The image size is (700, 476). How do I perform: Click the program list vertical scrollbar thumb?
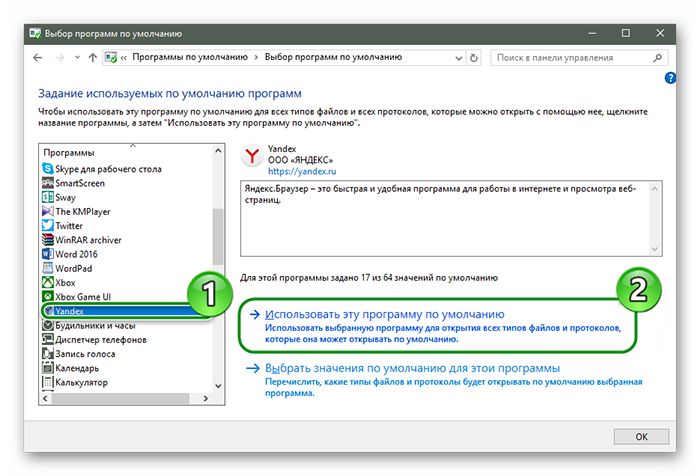click(218, 237)
